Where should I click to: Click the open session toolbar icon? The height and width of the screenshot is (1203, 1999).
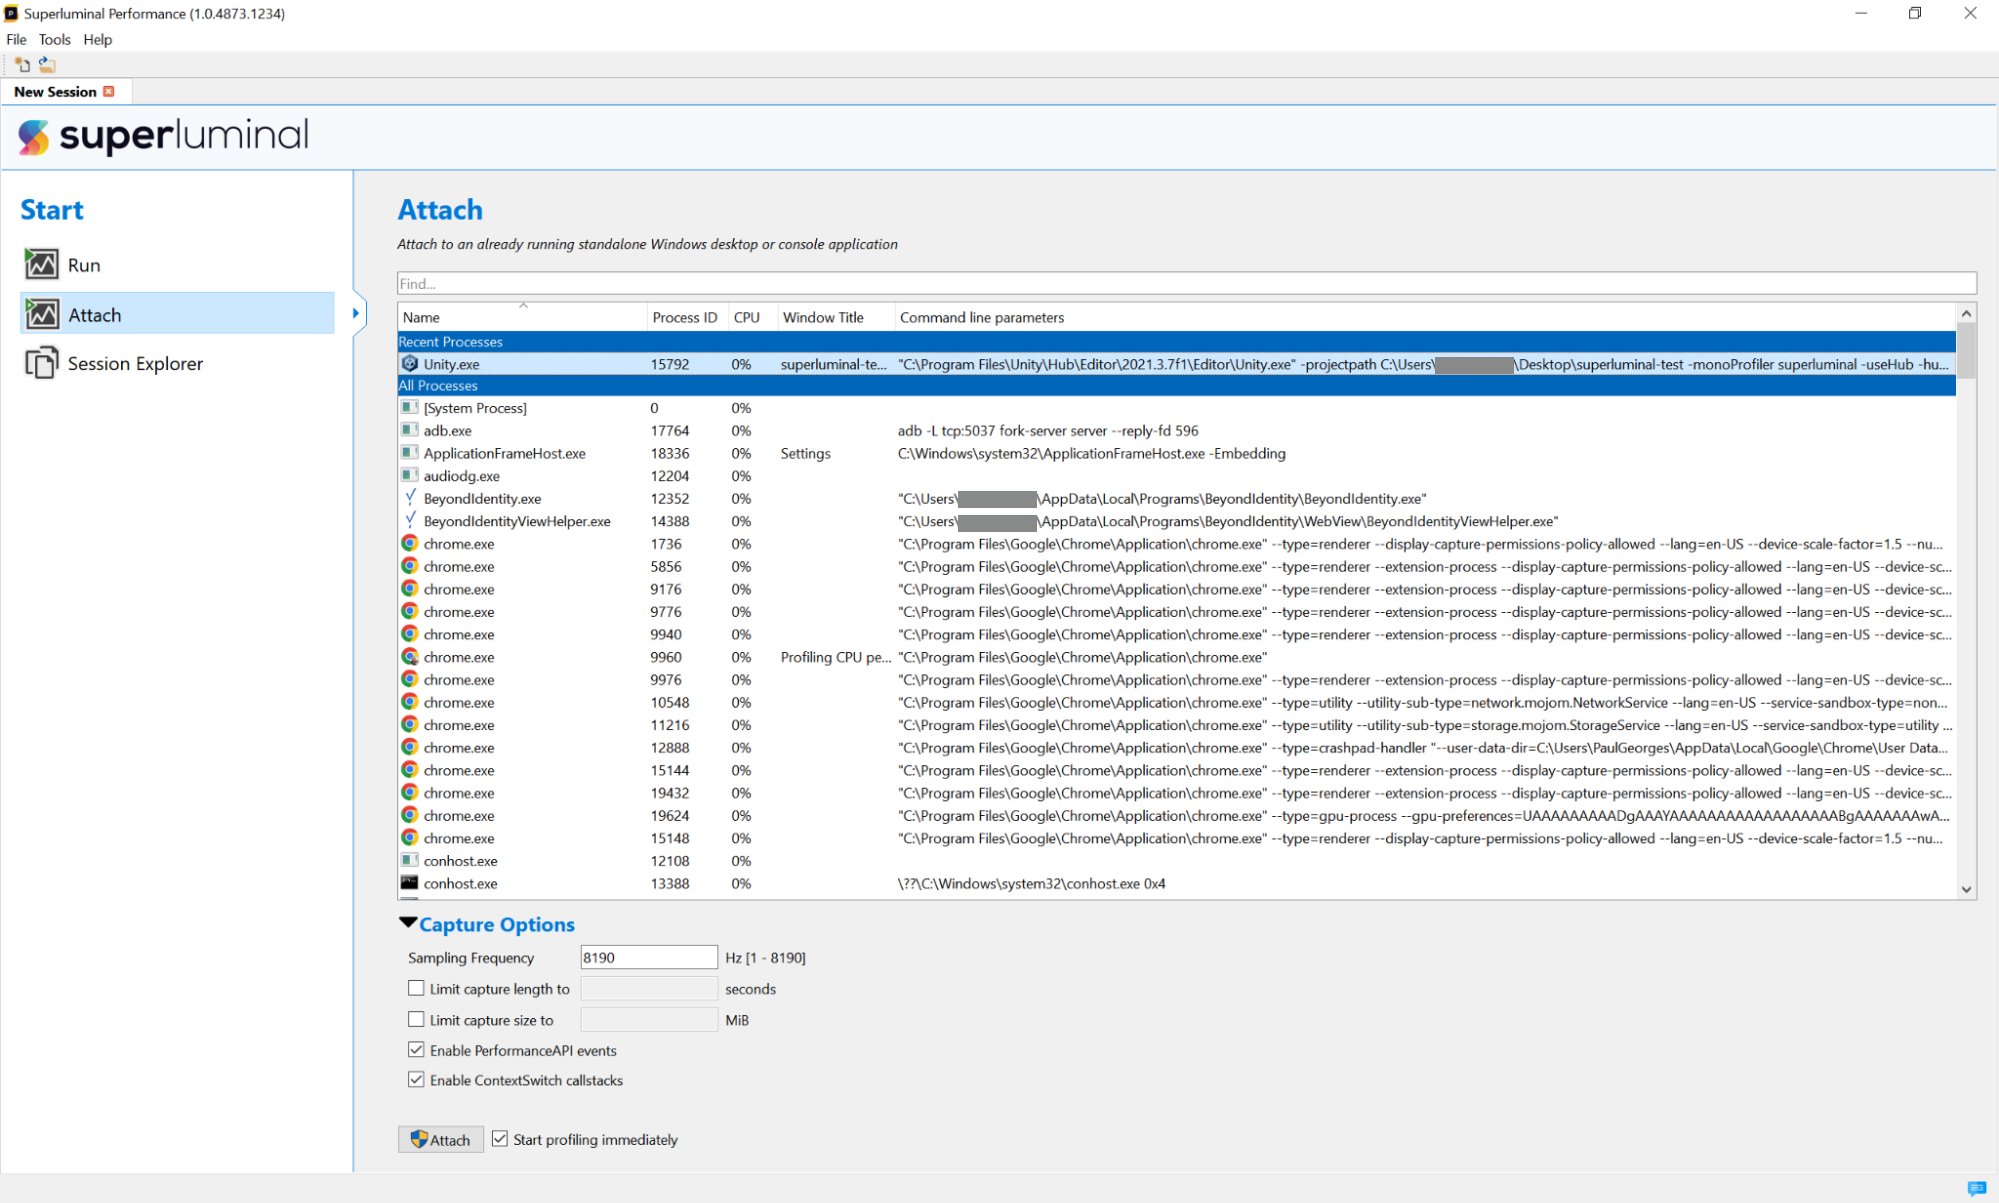click(x=47, y=65)
